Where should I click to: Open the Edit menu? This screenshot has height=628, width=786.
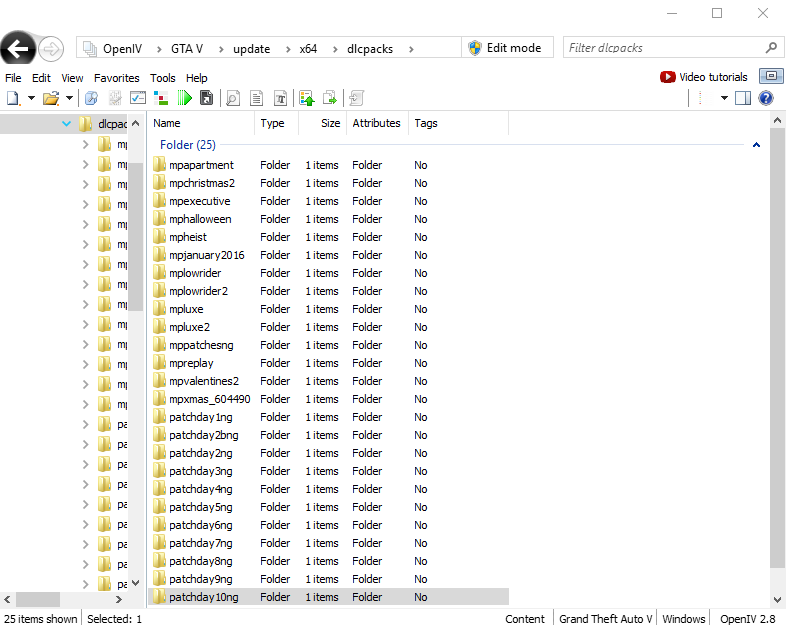coord(41,78)
